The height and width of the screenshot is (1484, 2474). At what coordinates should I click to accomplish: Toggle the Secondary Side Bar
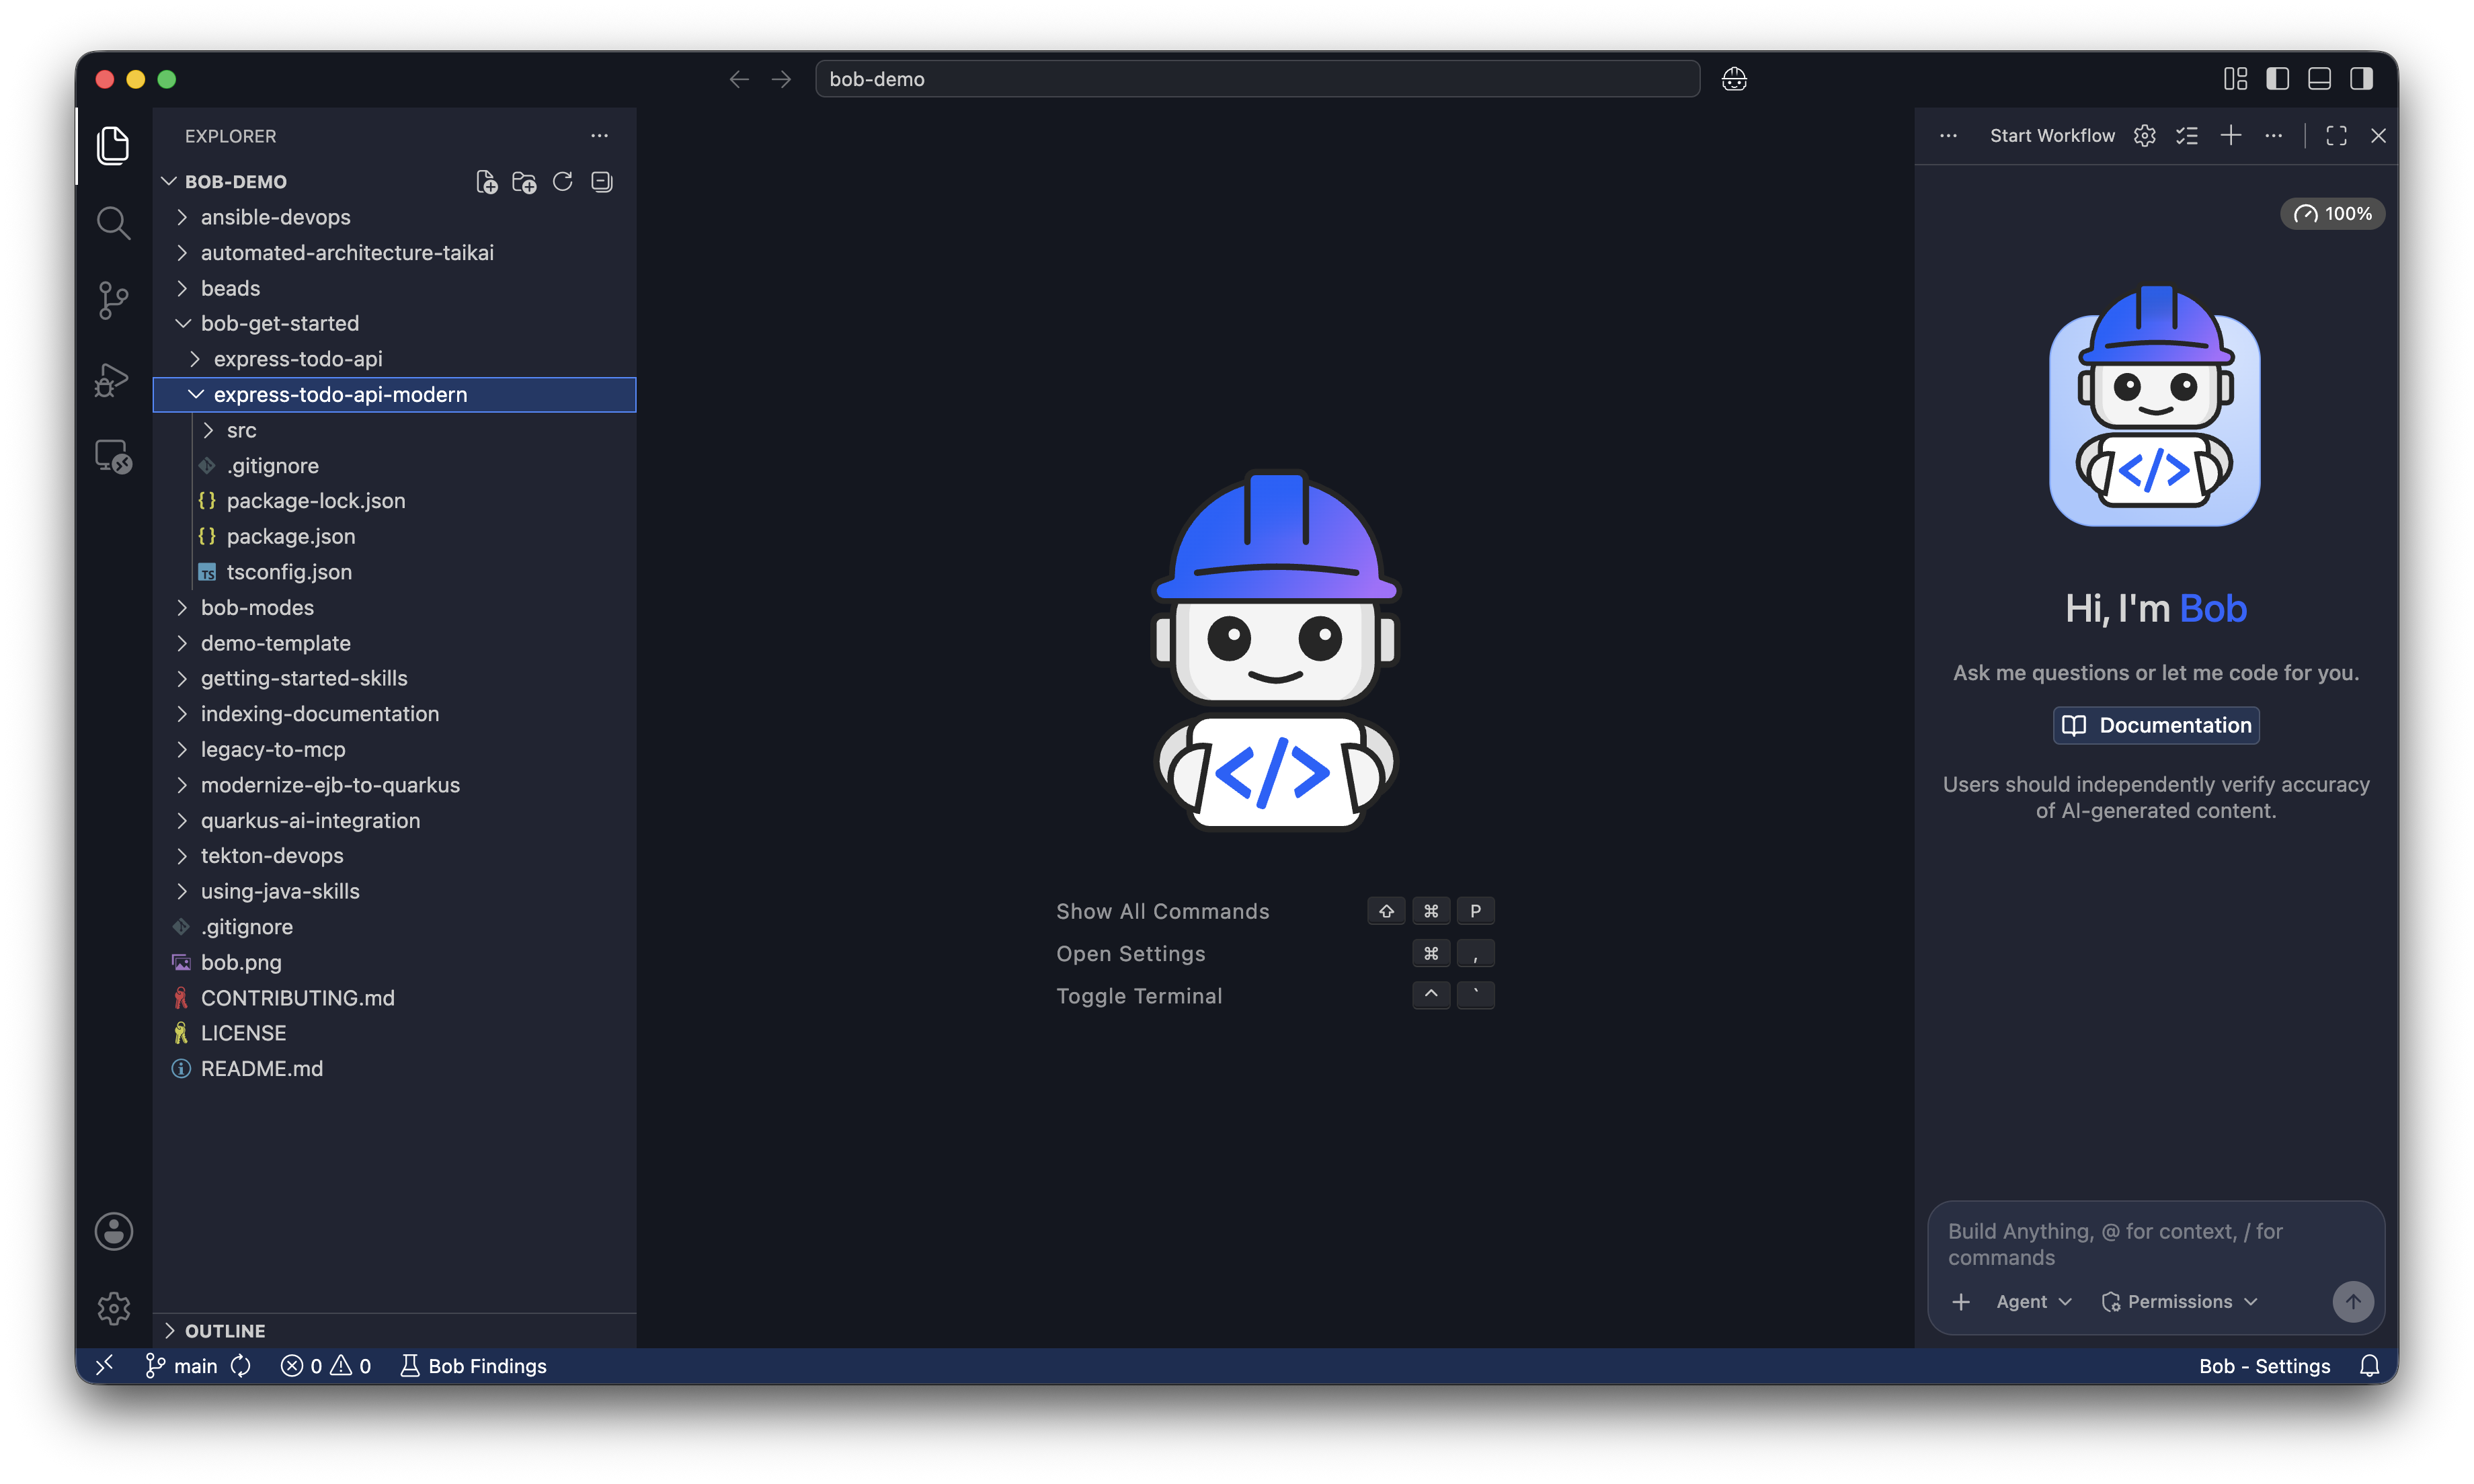click(2361, 79)
